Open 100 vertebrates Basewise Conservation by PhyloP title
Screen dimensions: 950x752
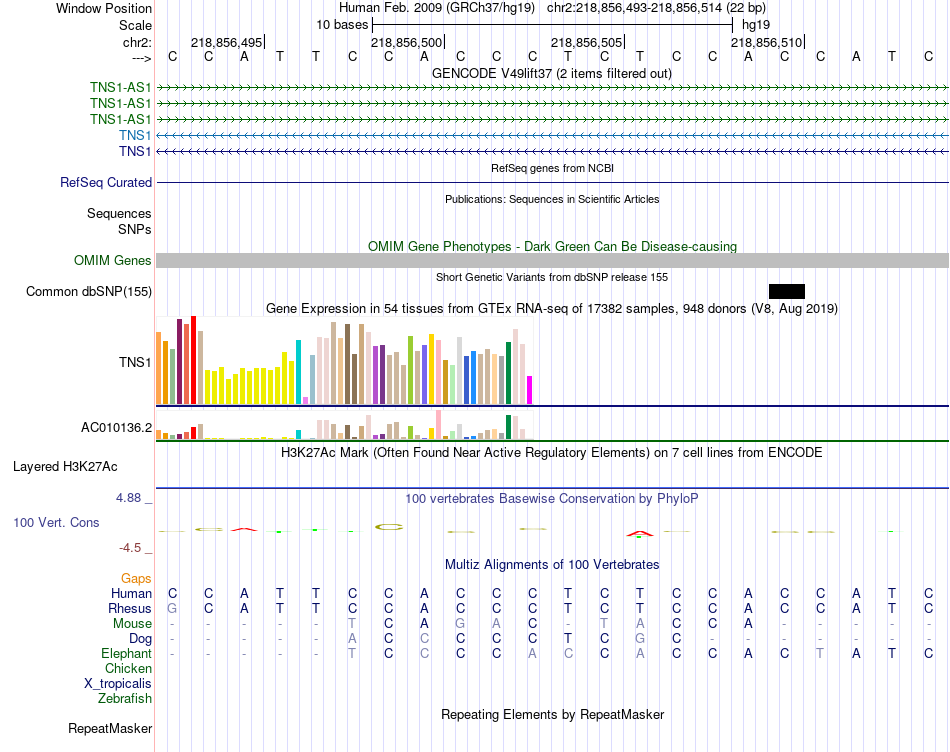(x=551, y=499)
